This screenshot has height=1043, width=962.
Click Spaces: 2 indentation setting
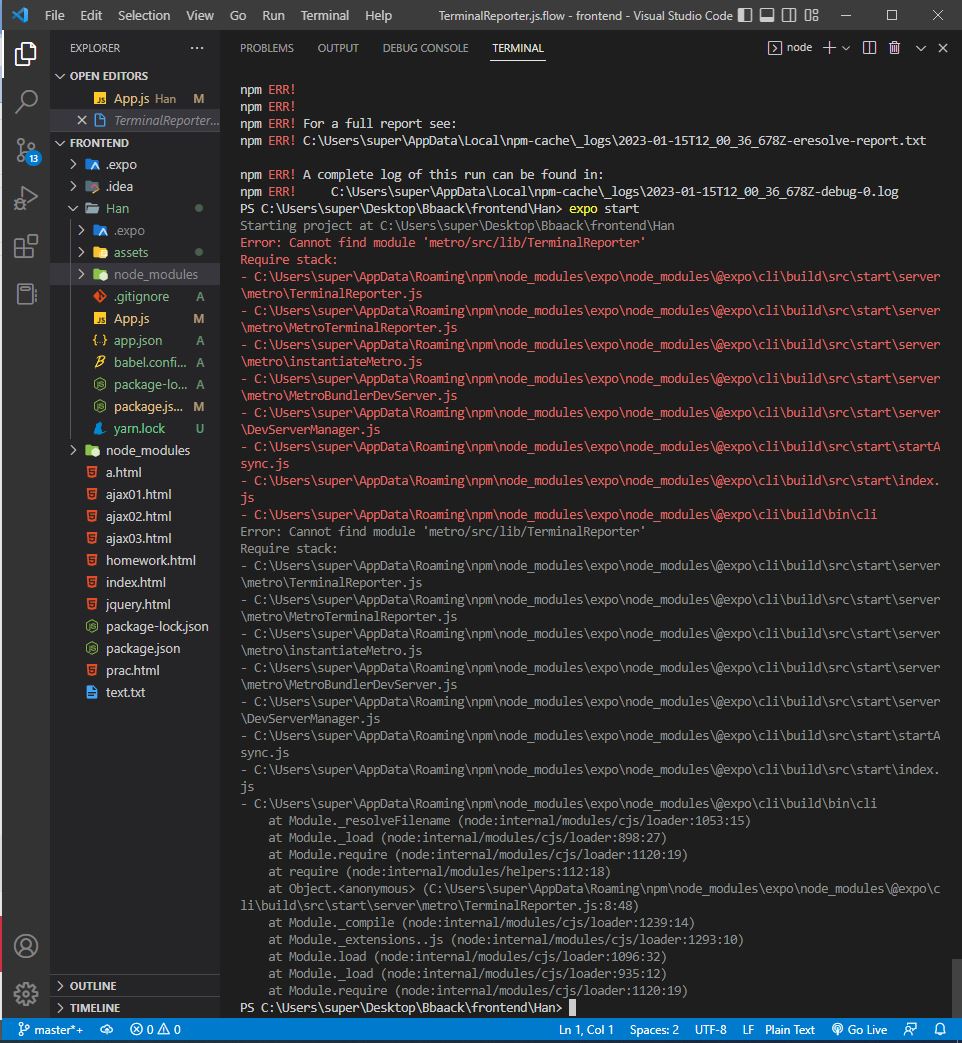pos(654,1030)
